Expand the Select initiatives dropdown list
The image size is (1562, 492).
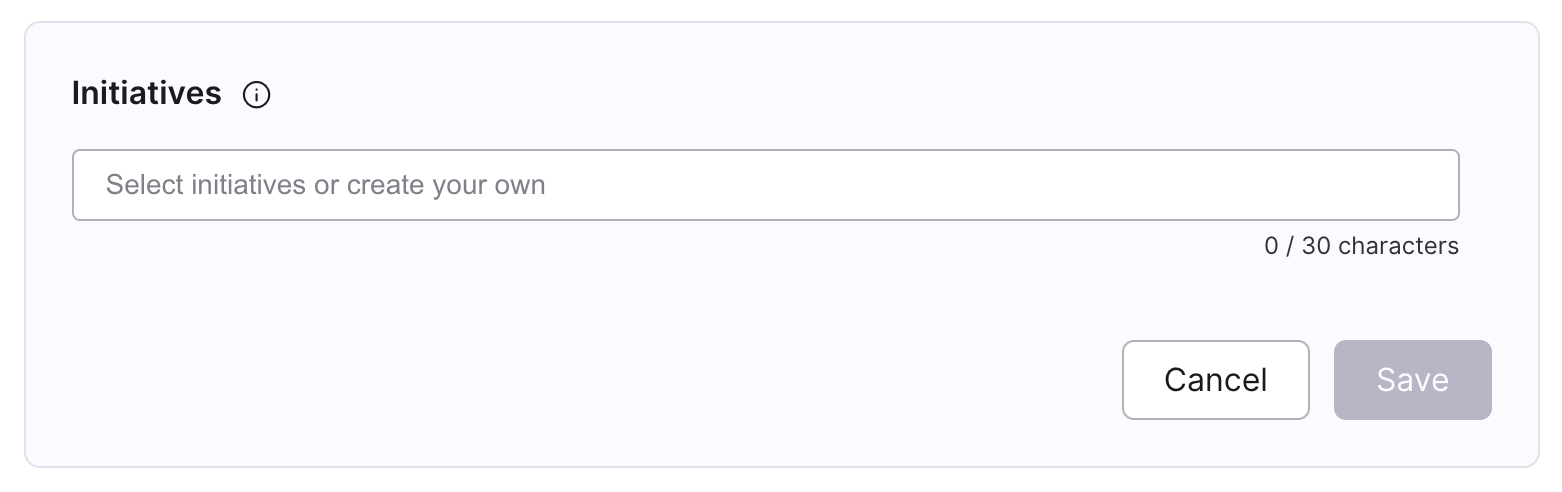[765, 185]
